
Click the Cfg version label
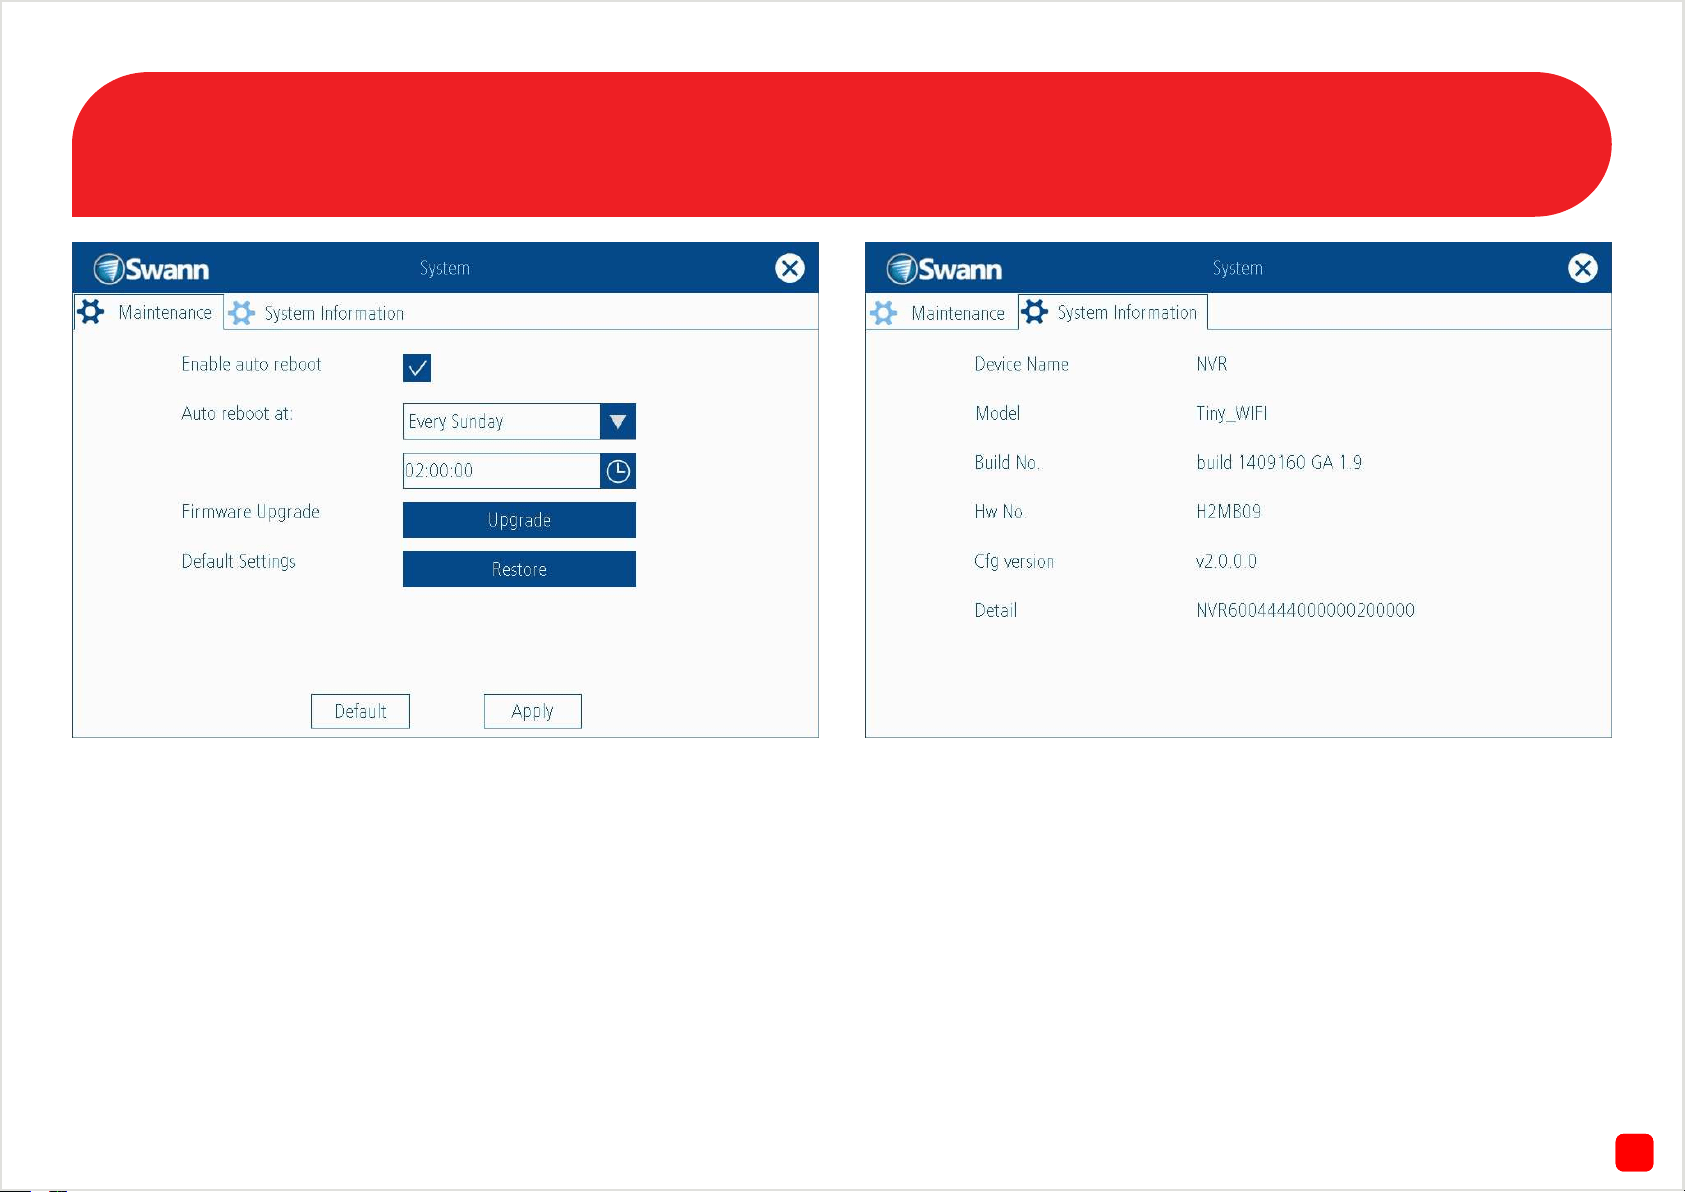(x=1014, y=561)
